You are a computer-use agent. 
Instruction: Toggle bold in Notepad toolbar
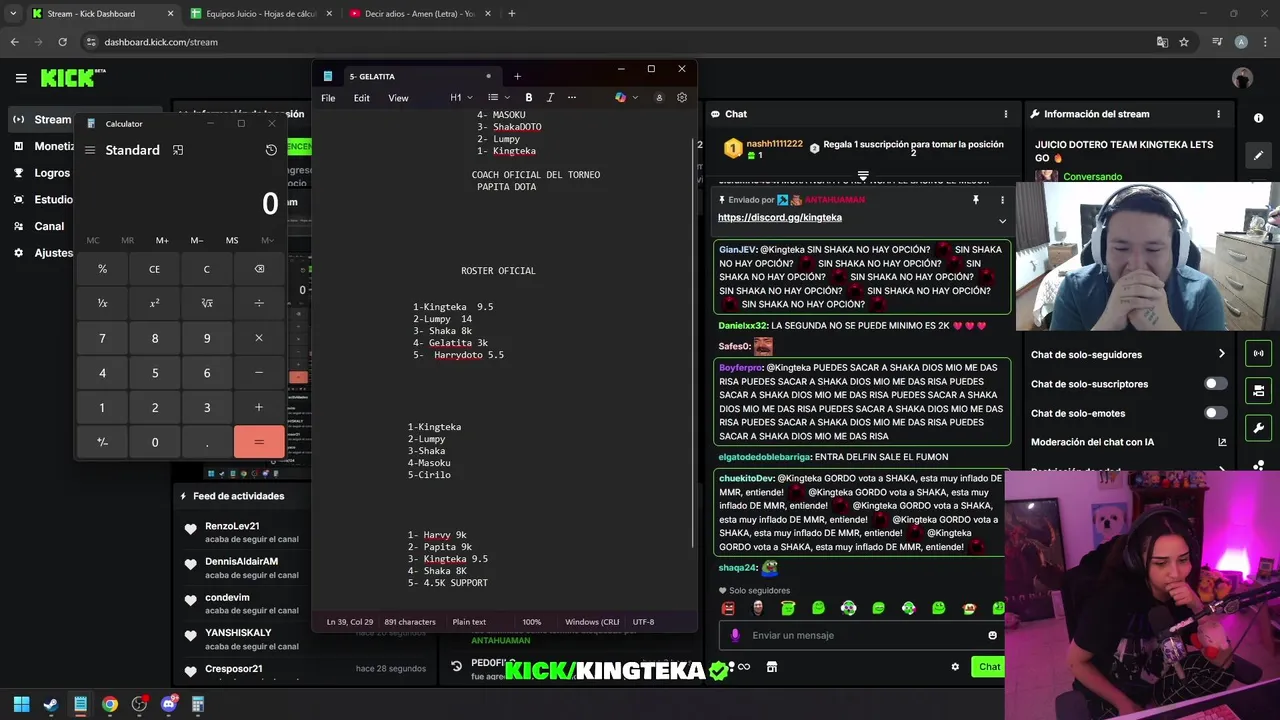(x=529, y=98)
